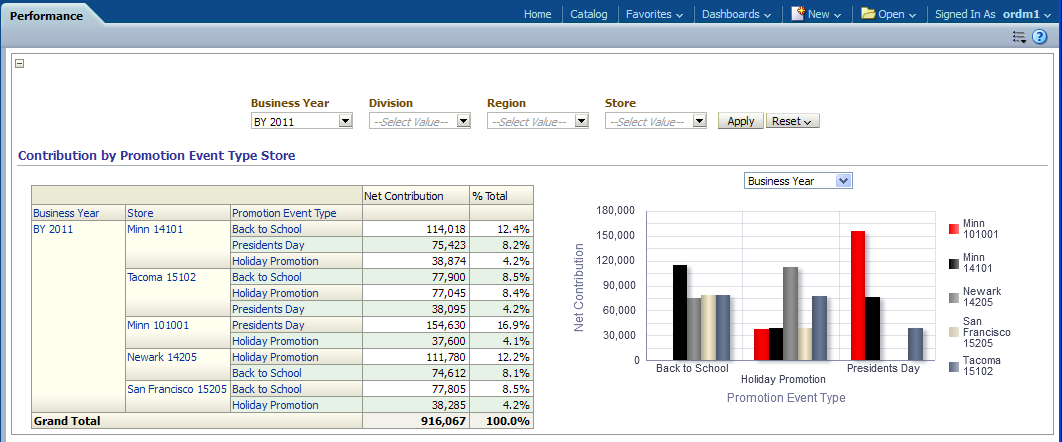The width and height of the screenshot is (1062, 442).
Task: Open the Dashboards menu
Action: coord(735,14)
